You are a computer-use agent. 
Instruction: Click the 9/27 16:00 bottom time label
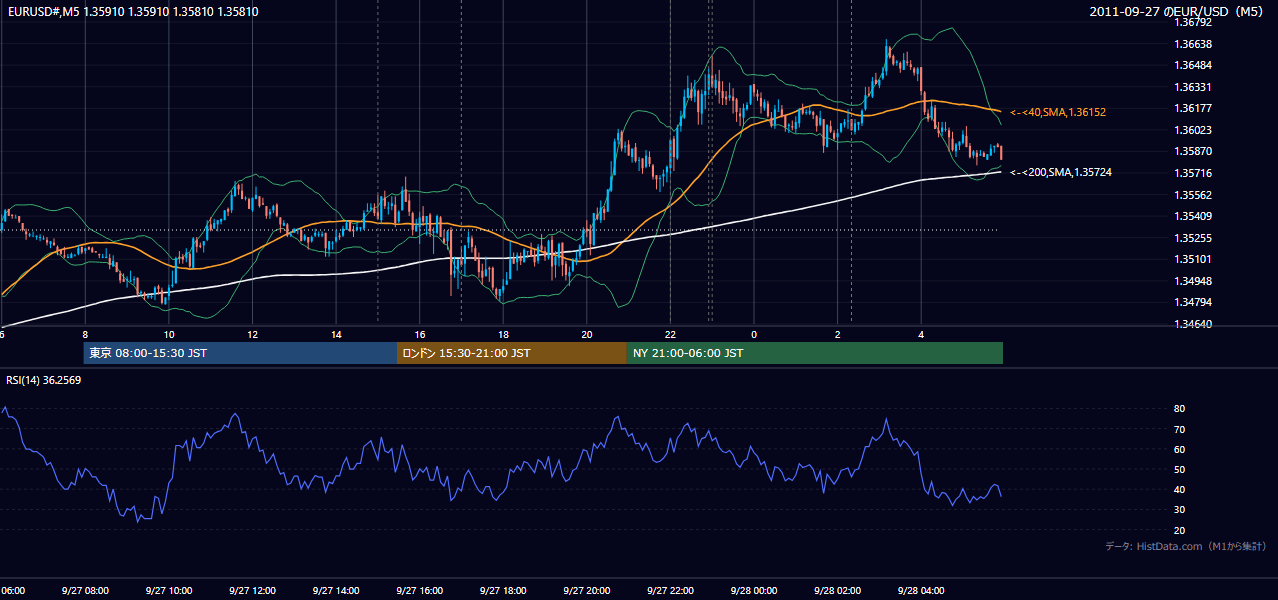[x=420, y=591]
